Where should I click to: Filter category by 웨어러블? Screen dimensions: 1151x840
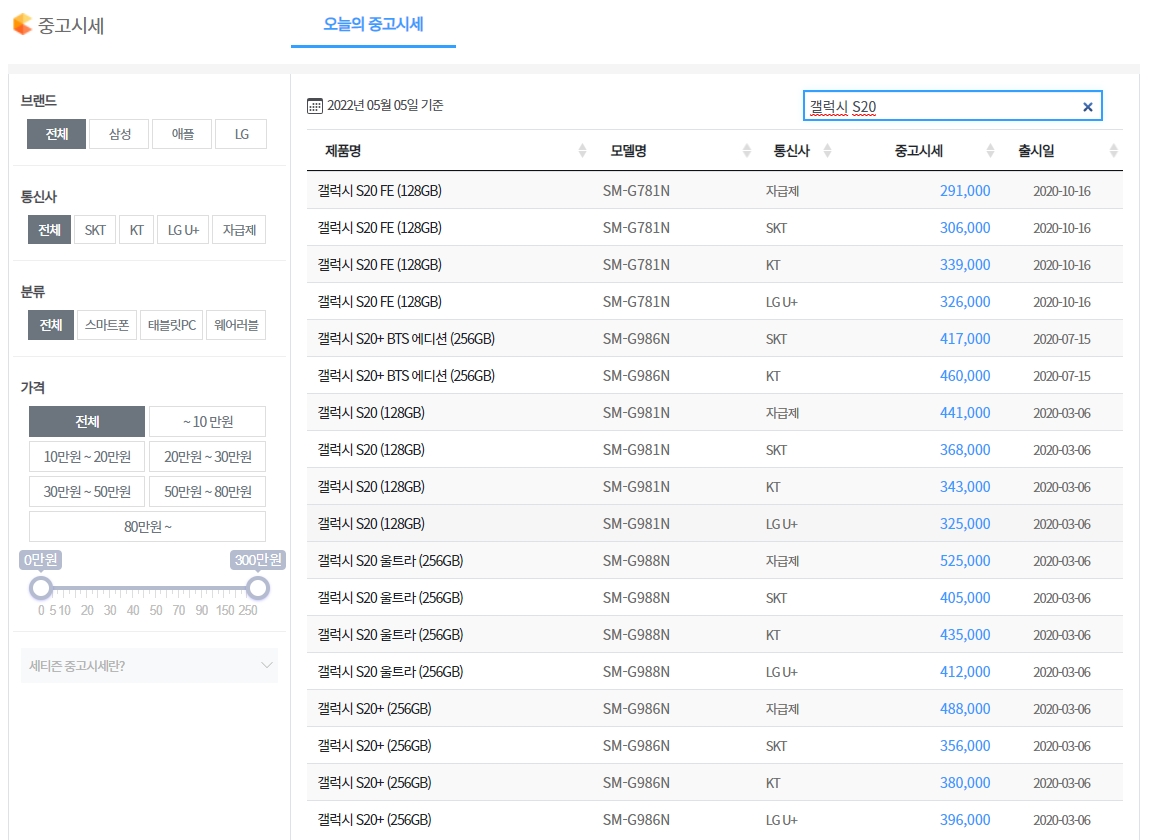pos(236,325)
